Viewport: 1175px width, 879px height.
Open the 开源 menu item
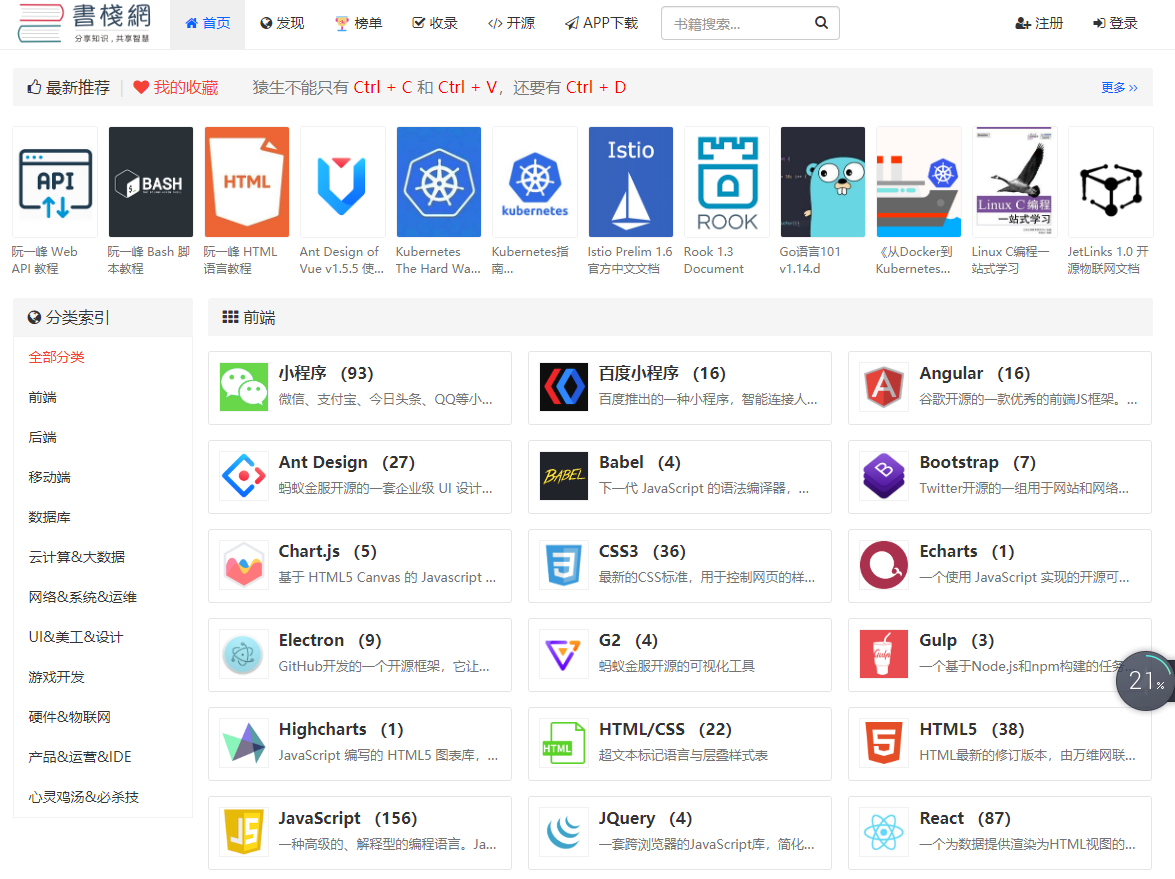(511, 24)
